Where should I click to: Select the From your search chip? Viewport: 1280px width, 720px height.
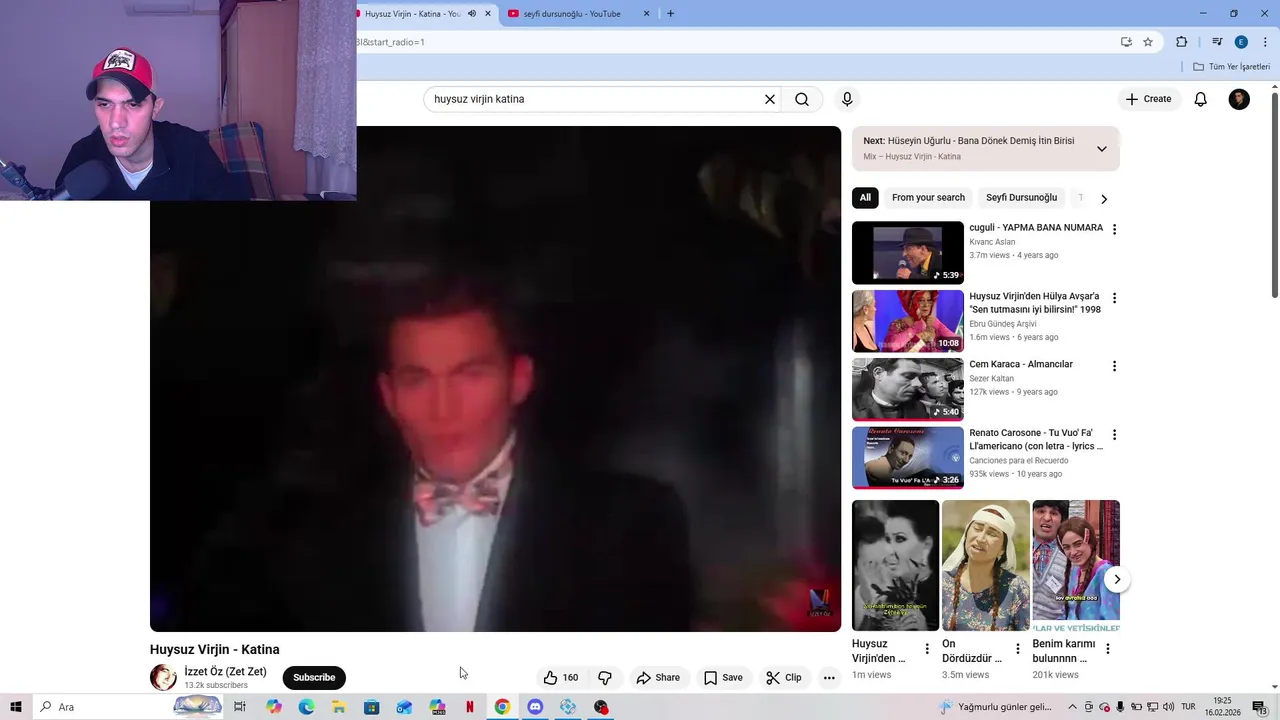928,198
